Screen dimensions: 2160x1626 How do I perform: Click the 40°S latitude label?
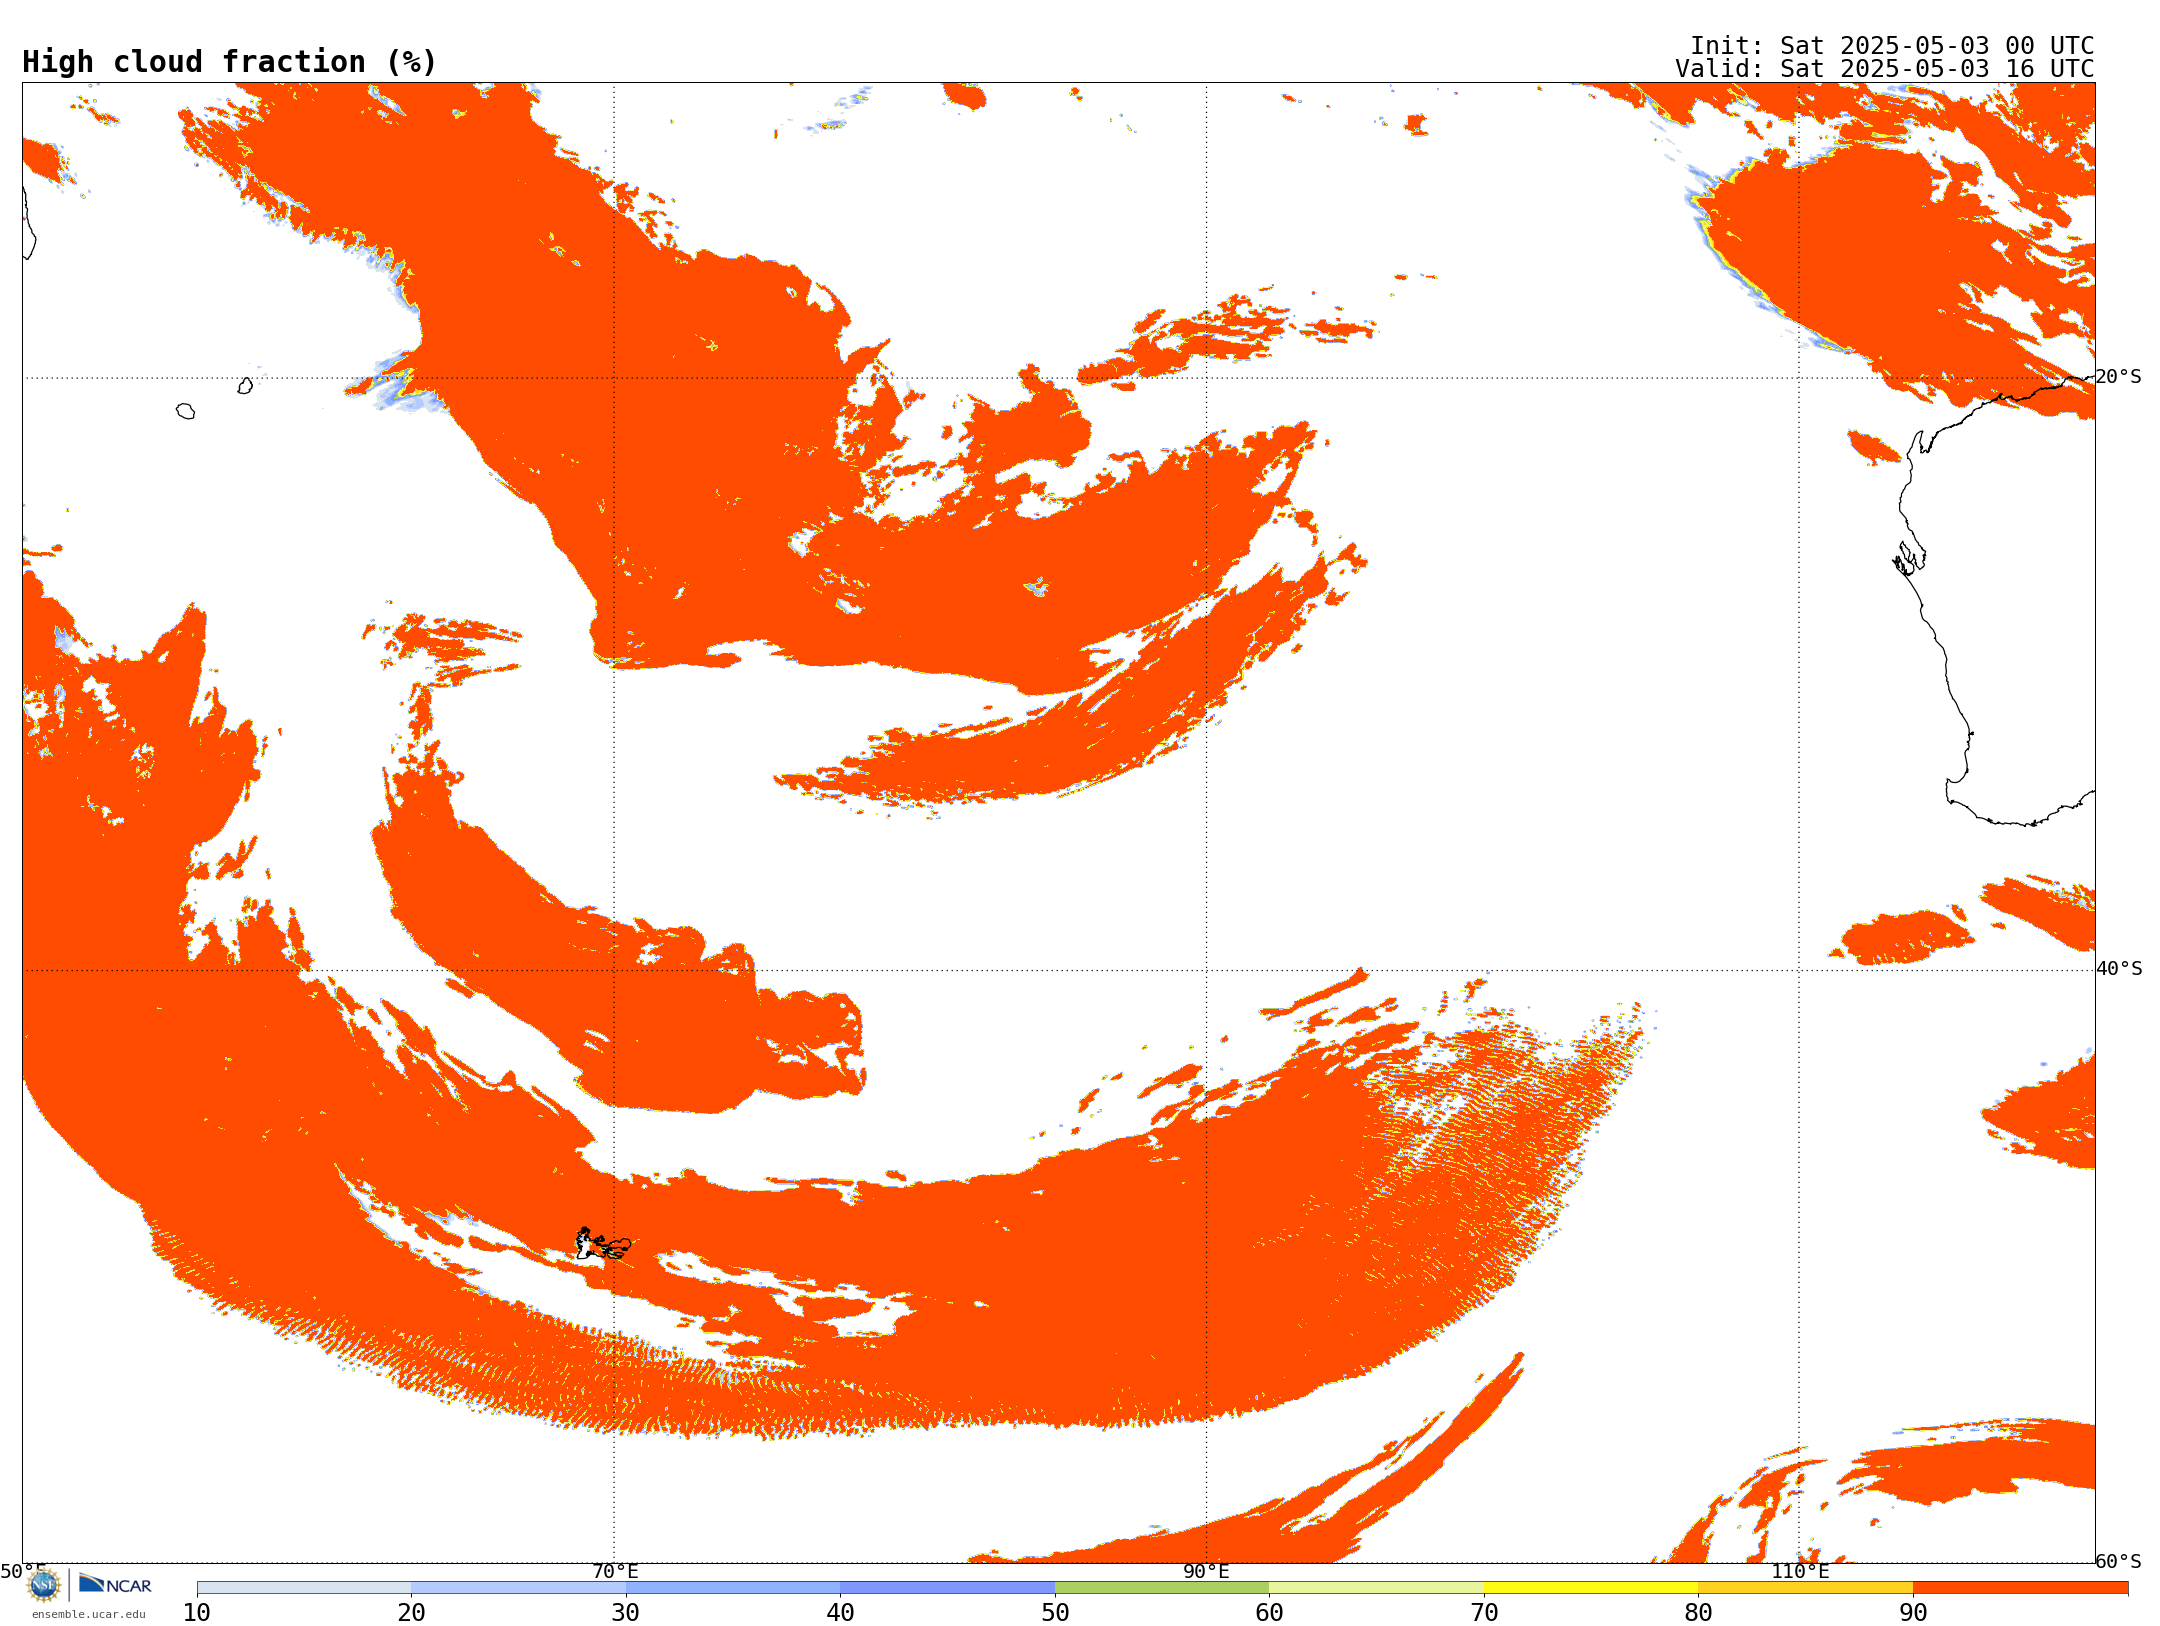tap(2119, 969)
